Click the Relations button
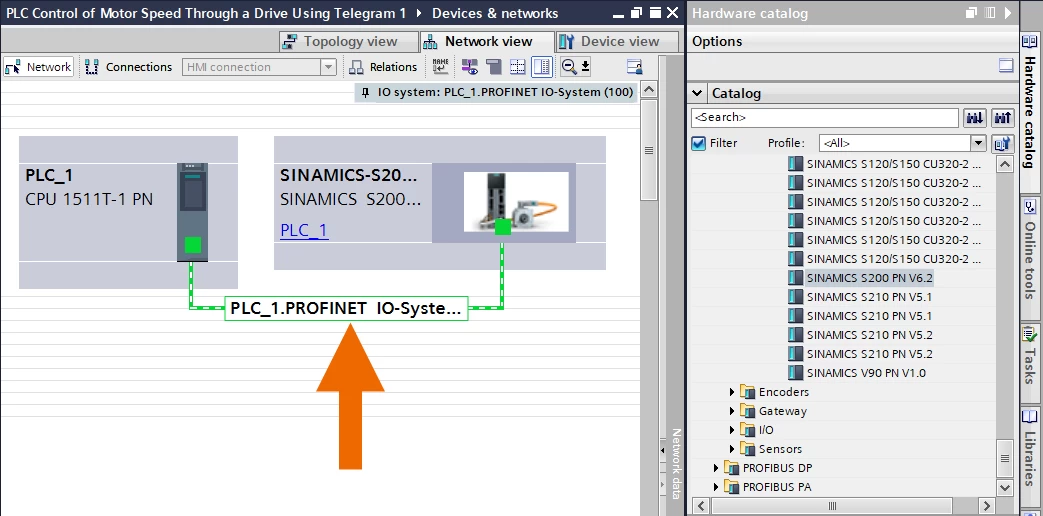This screenshot has height=516, width=1043. coord(383,66)
